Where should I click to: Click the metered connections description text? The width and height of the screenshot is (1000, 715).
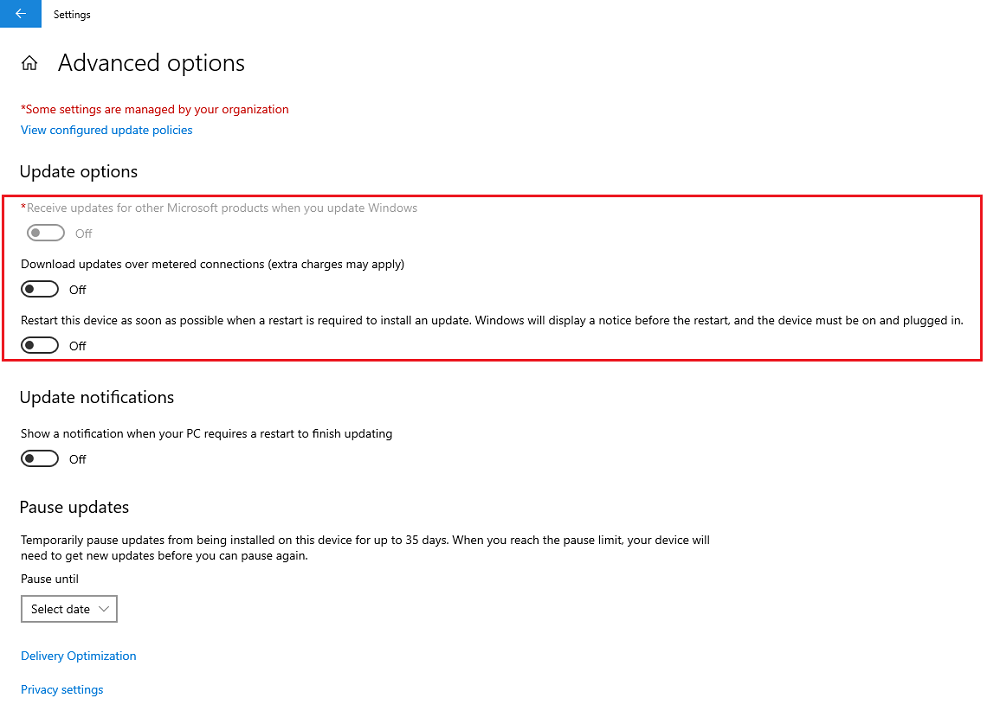tap(212, 264)
